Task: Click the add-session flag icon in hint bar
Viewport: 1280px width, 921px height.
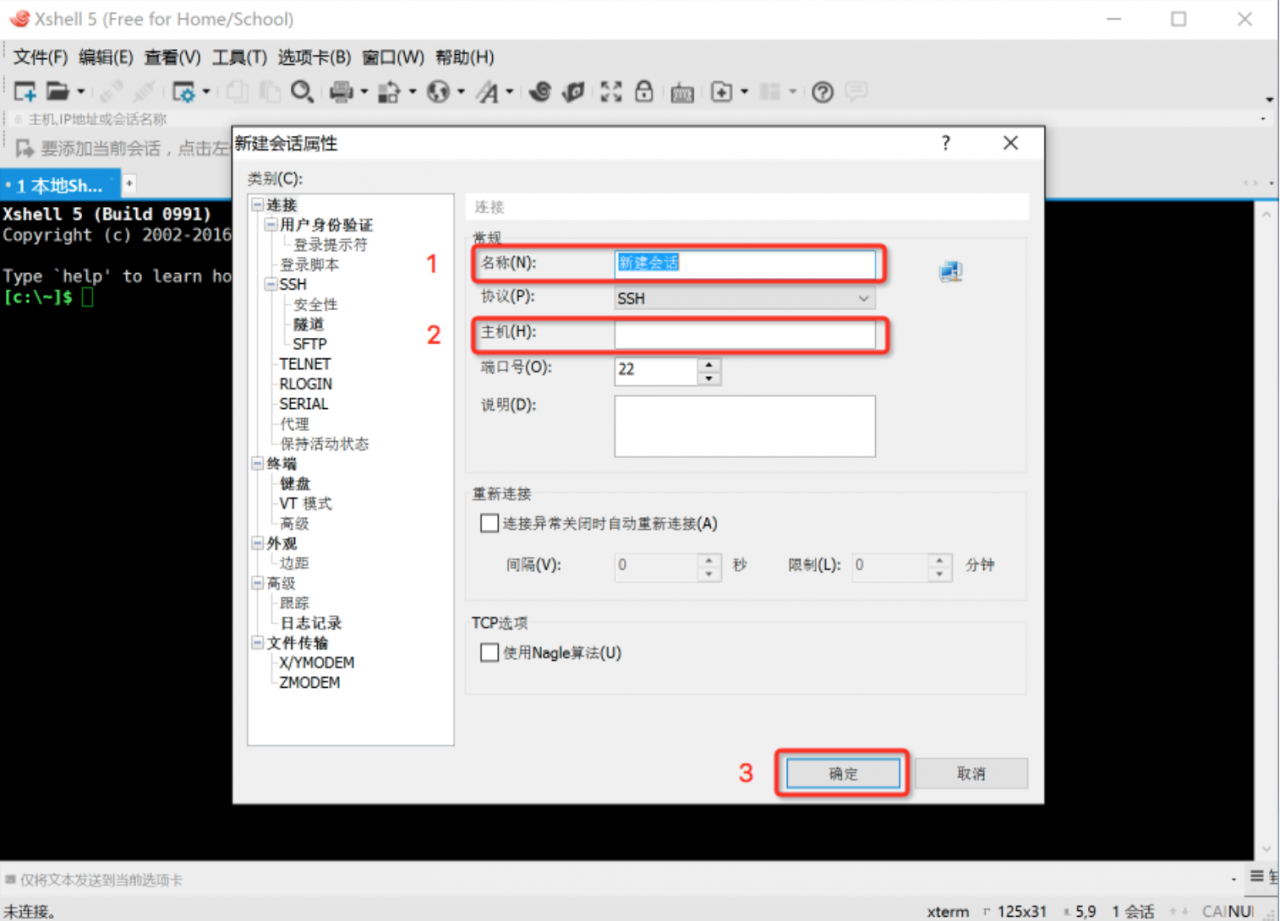Action: click(24, 148)
